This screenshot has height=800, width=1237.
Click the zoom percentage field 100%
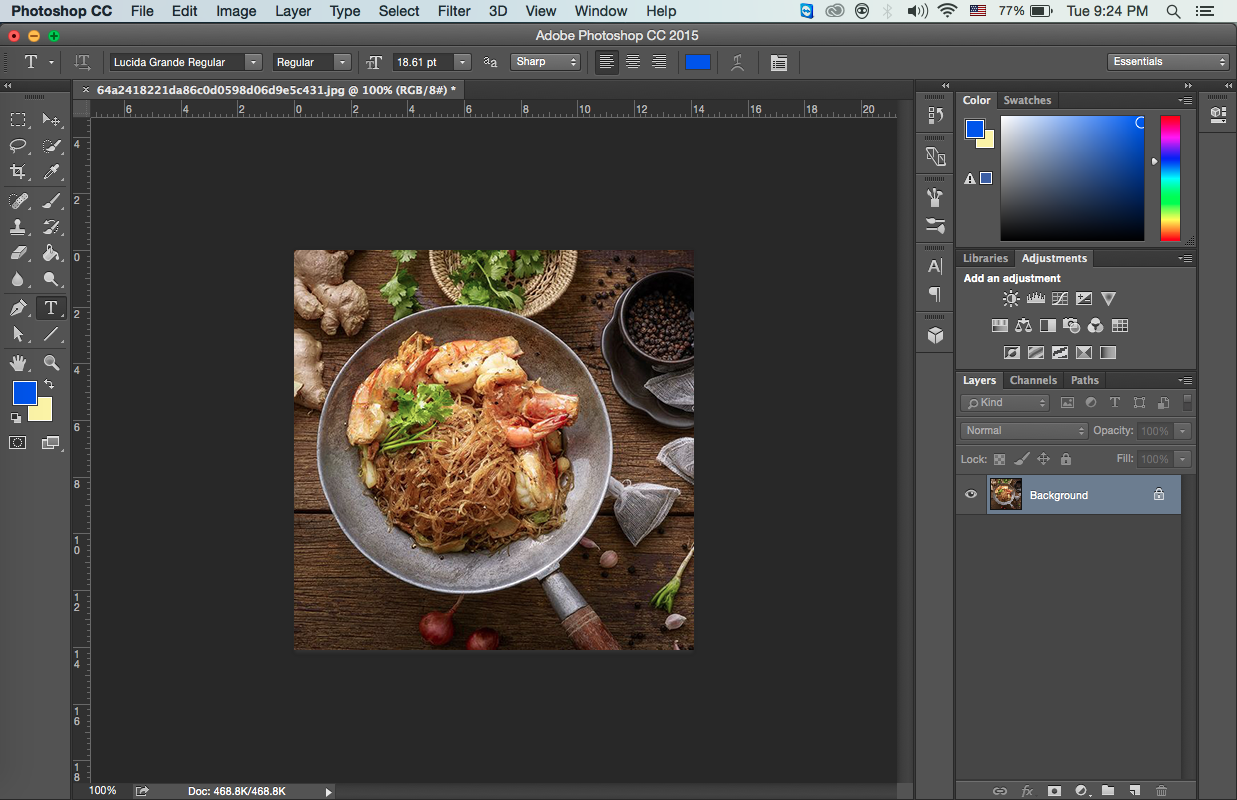(x=102, y=791)
